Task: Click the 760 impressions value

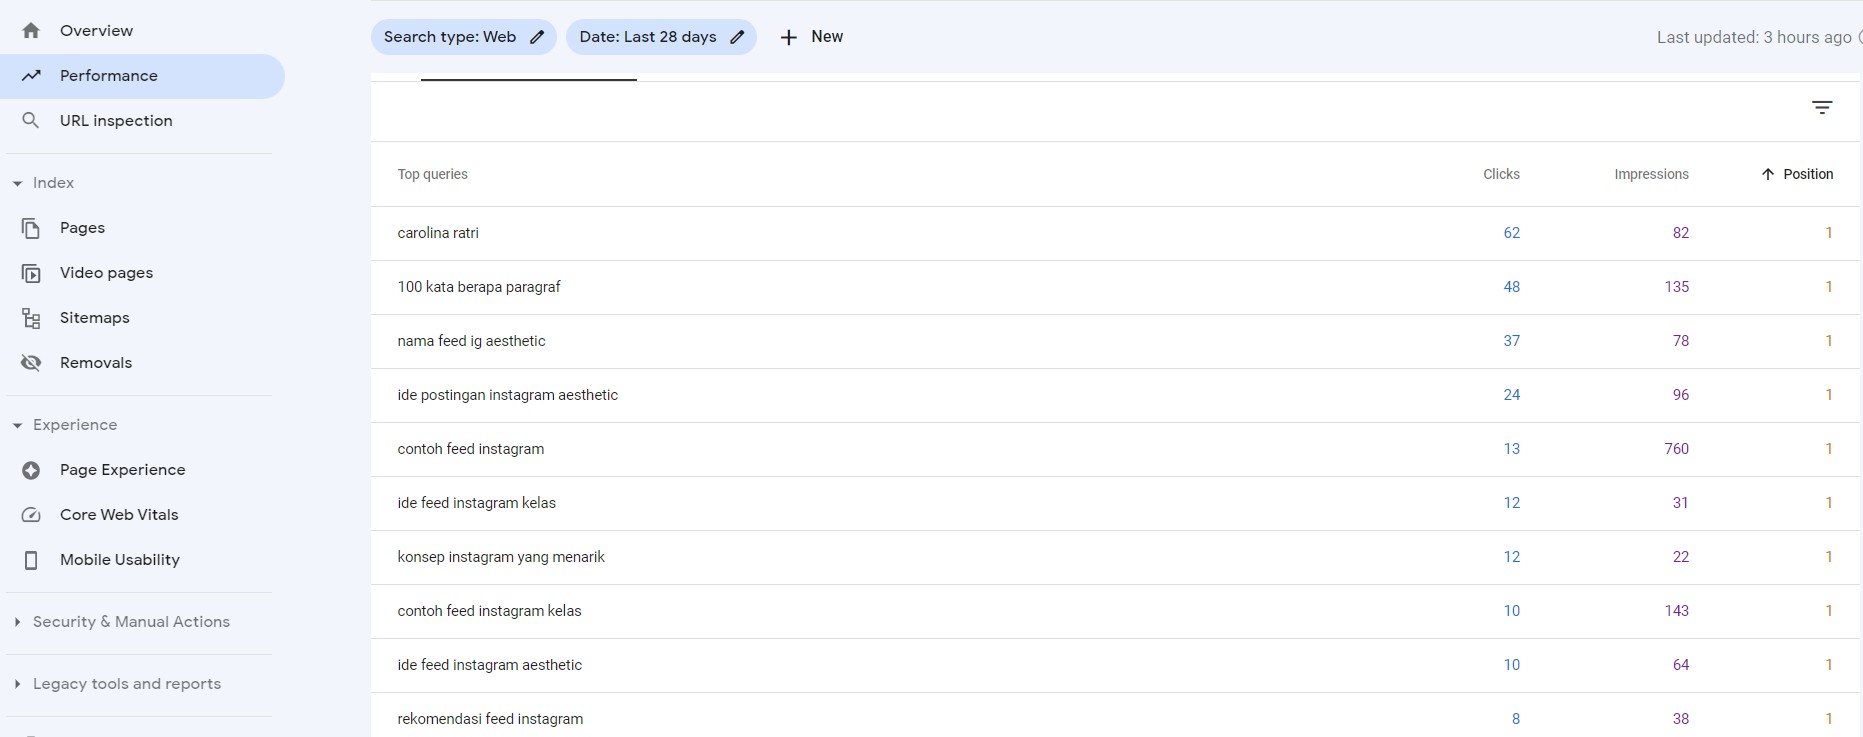Action: pyautogui.click(x=1677, y=449)
